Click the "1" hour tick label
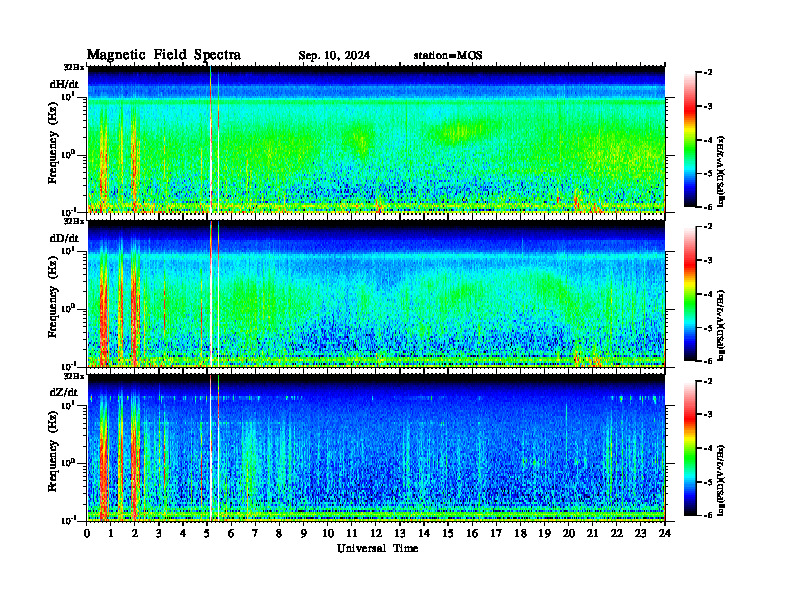The width and height of the screenshot is (792, 612). tap(111, 533)
